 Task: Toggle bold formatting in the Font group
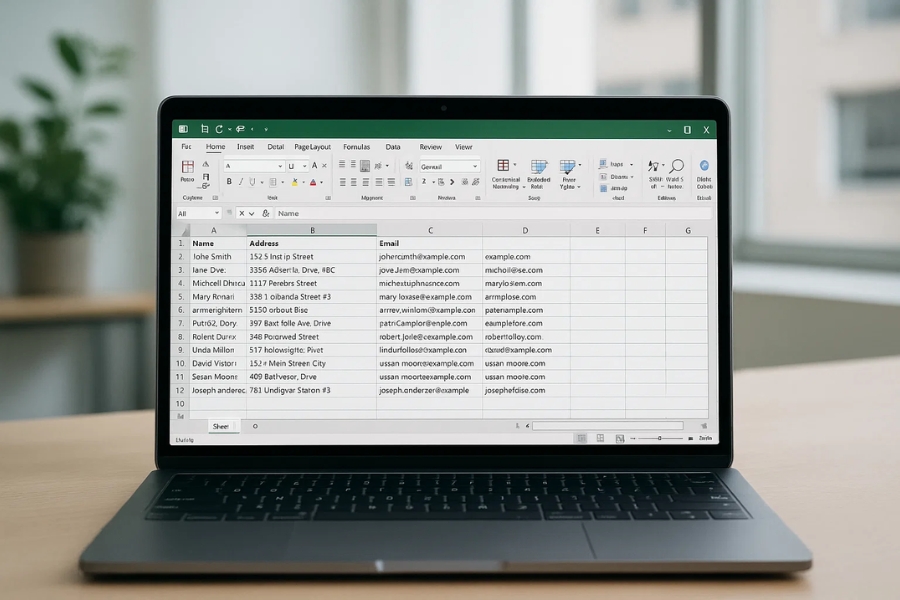point(229,181)
